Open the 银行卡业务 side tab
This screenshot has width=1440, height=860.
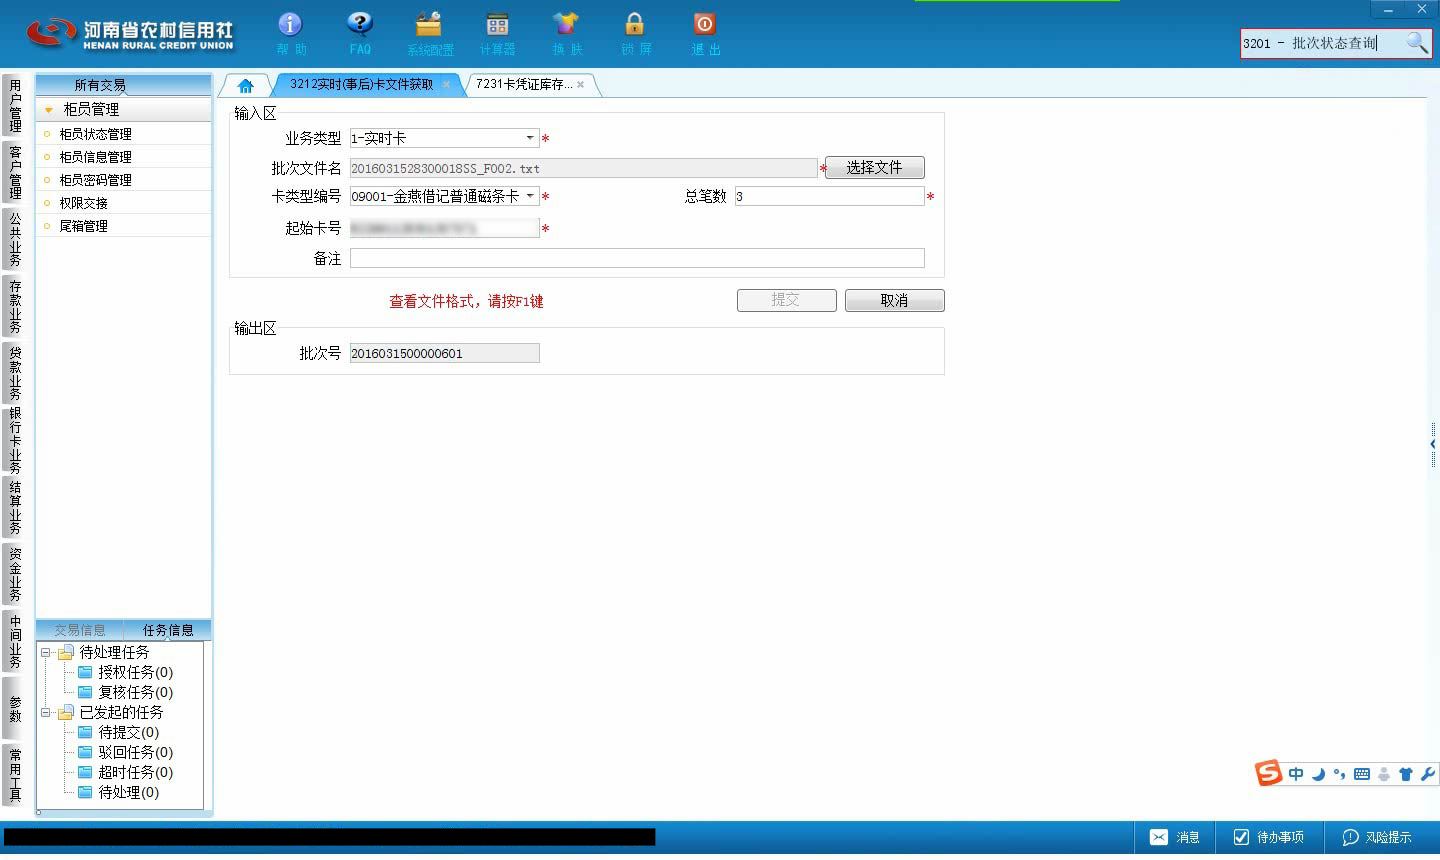click(x=15, y=440)
